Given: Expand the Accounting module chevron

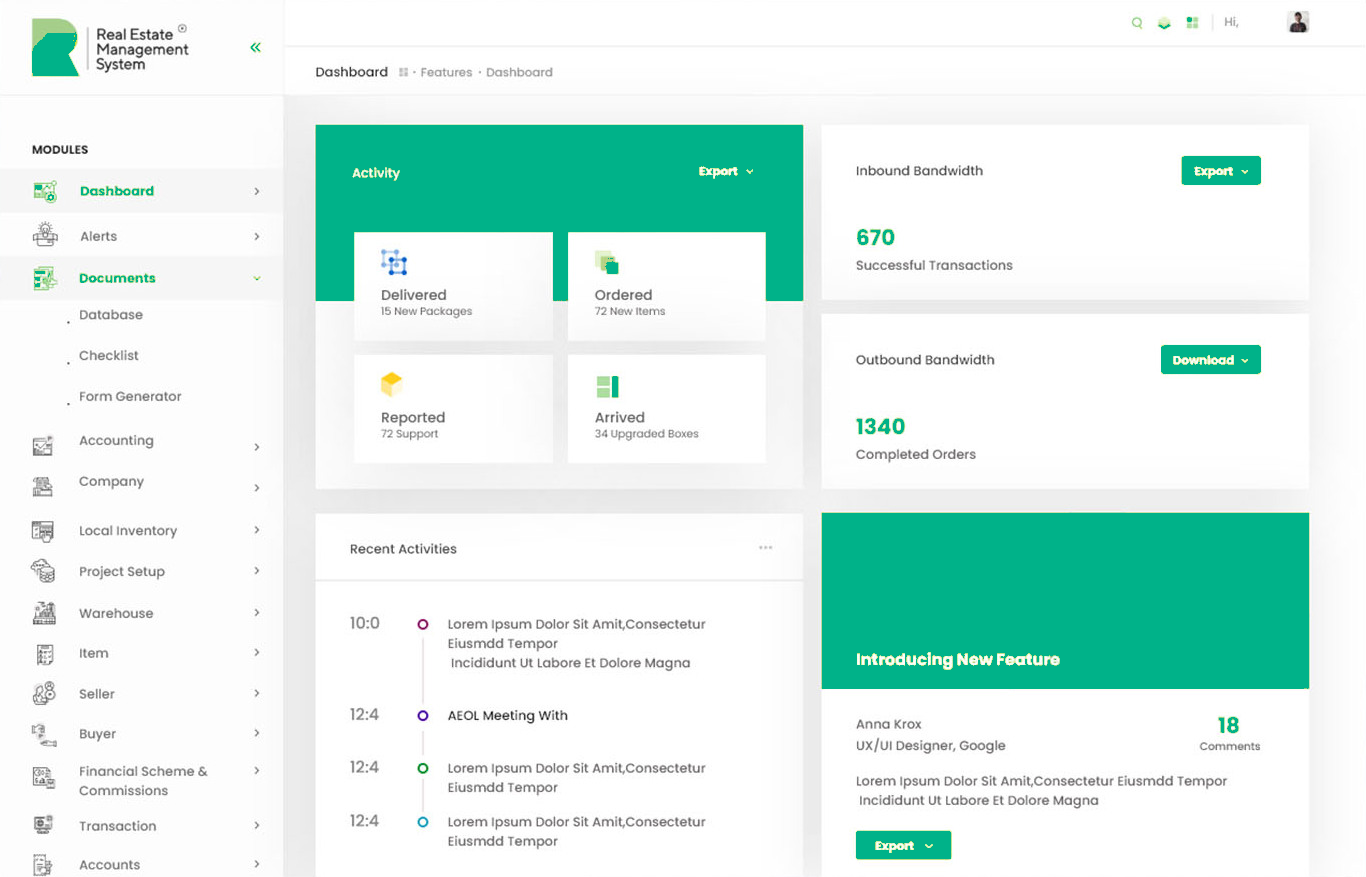Looking at the screenshot, I should pos(257,447).
